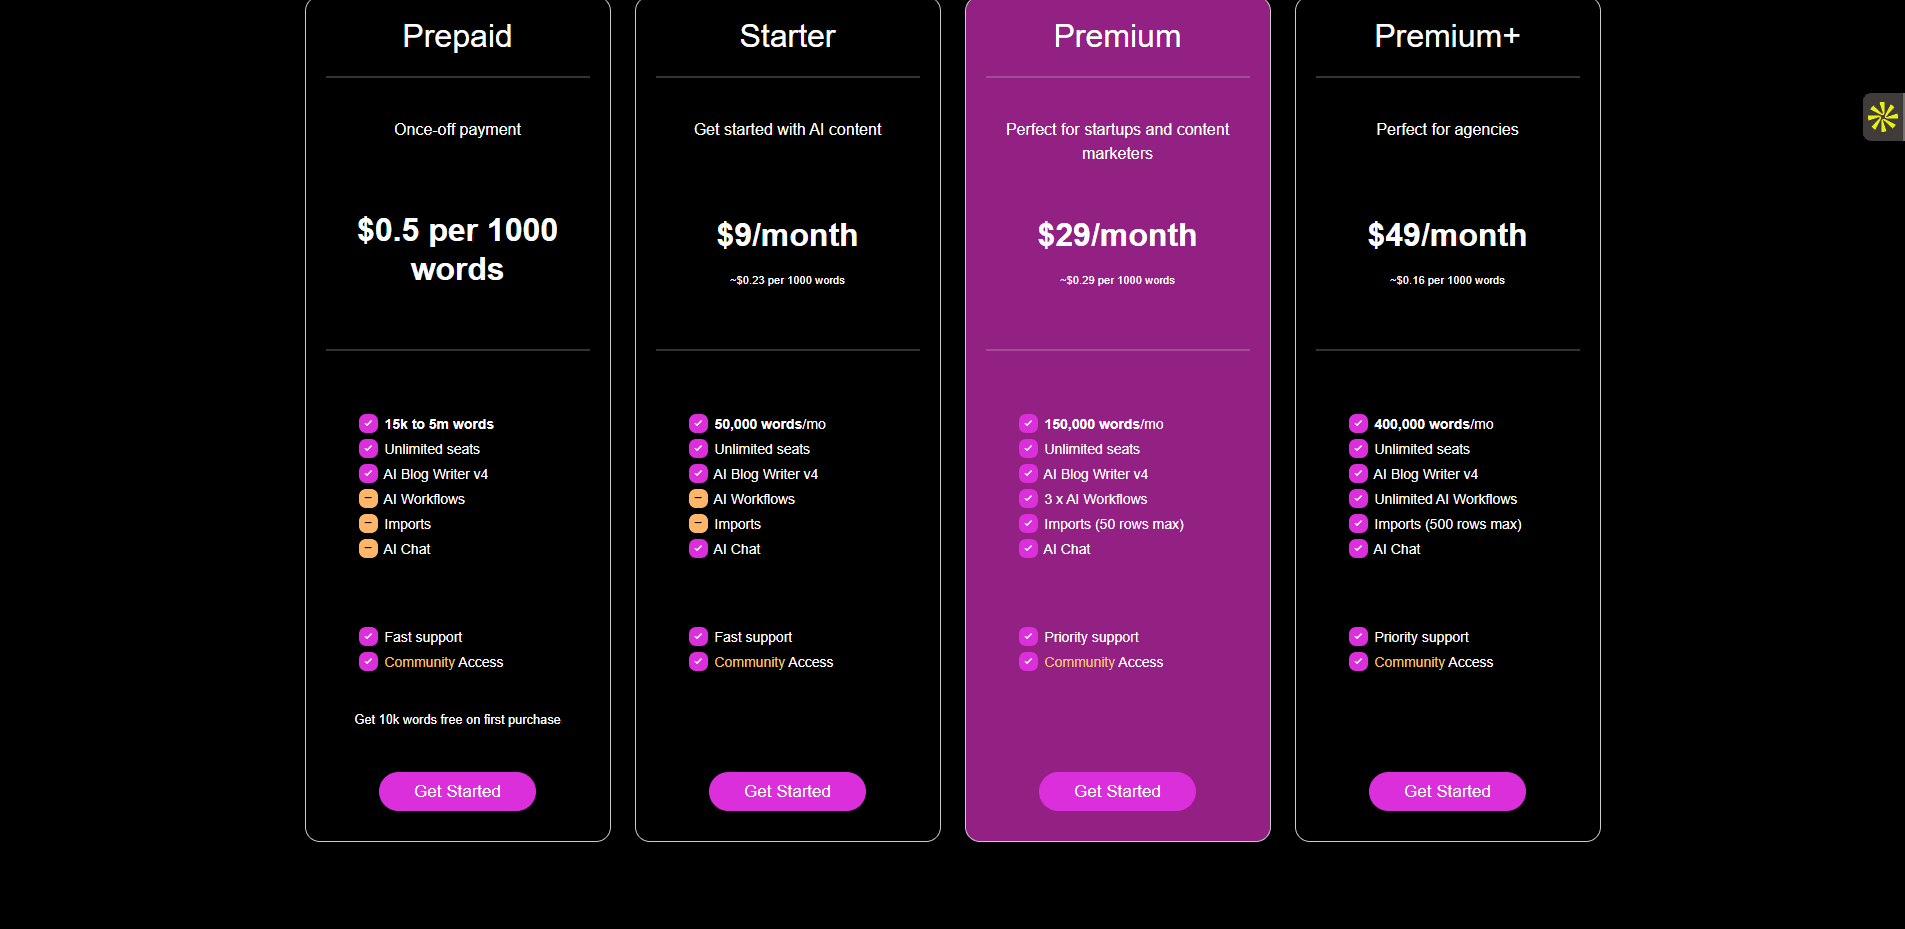The width and height of the screenshot is (1905, 929).
Task: Click Get Started on the Starter plan
Action: click(787, 791)
